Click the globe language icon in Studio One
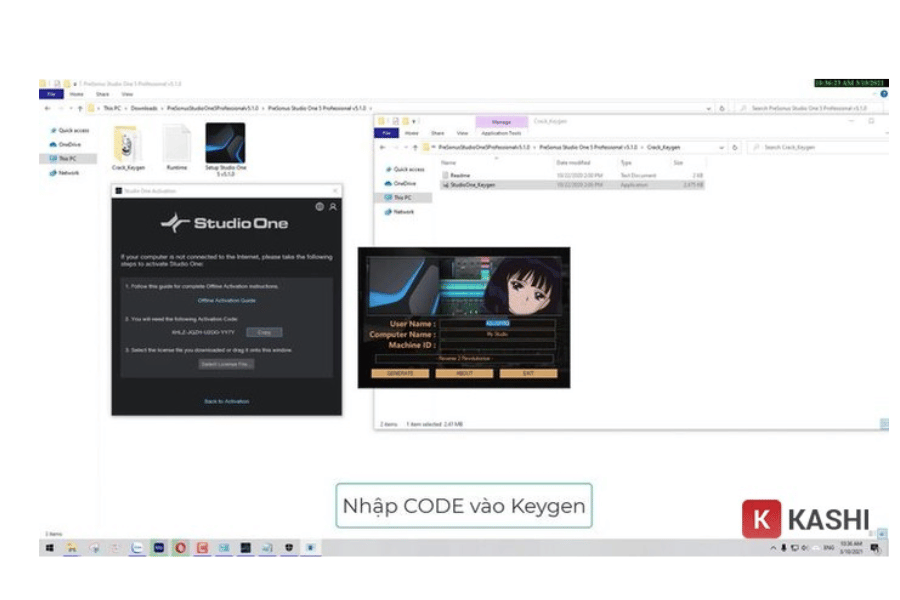Viewport: 900px width, 600px height. tap(319, 206)
